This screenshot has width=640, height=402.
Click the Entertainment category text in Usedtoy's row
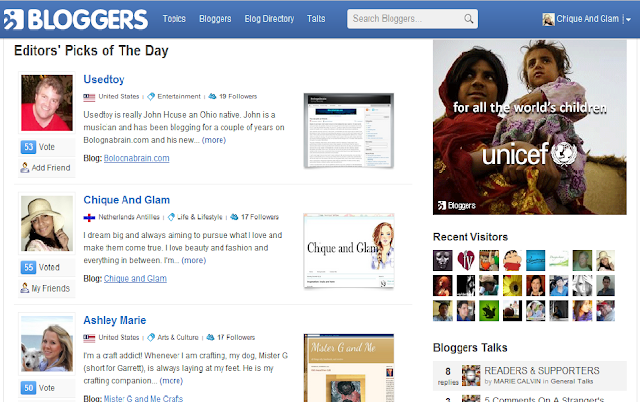[179, 96]
